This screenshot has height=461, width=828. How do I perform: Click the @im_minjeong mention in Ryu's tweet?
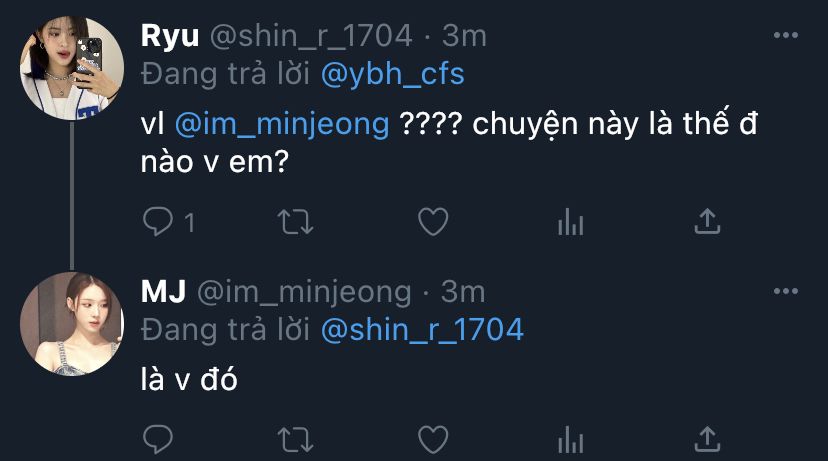click(x=282, y=127)
